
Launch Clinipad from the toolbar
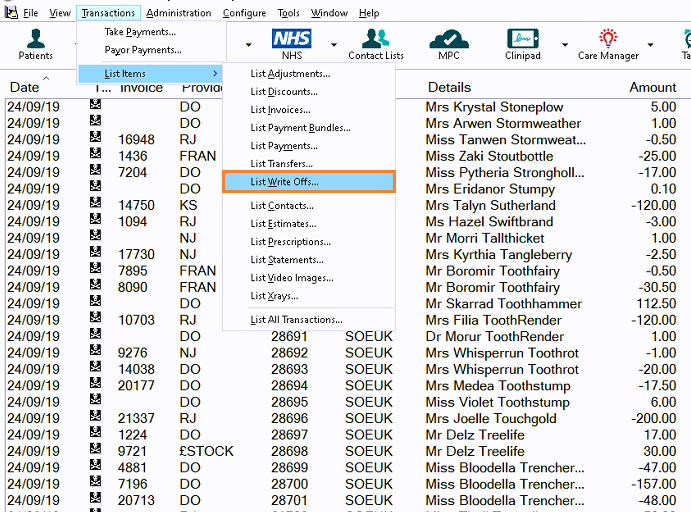pyautogui.click(x=523, y=43)
